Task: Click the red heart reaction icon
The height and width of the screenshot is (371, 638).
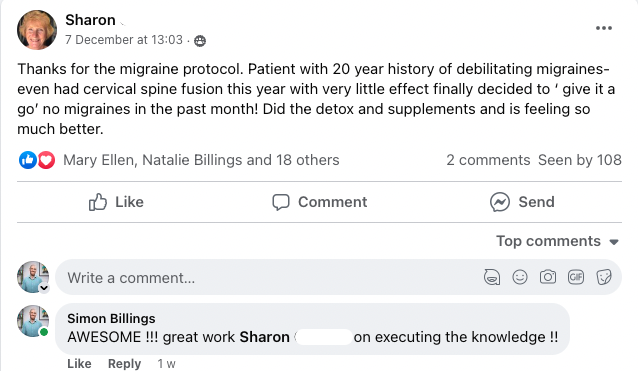Action: (46, 160)
